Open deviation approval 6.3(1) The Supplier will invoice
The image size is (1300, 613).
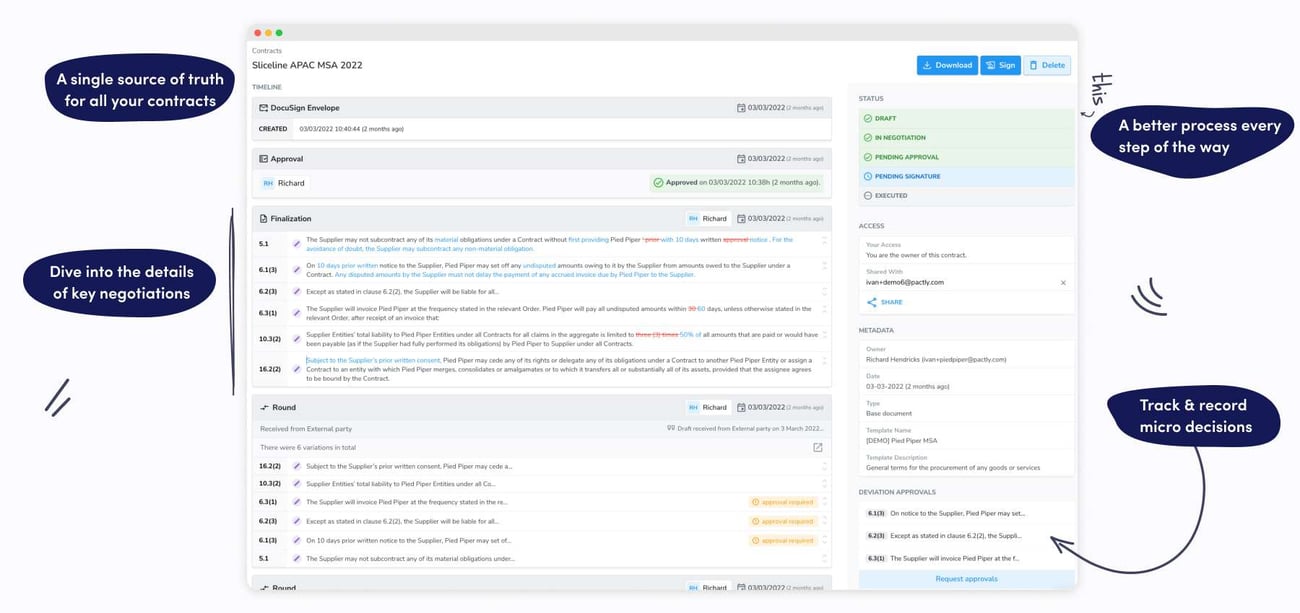click(x=966, y=559)
